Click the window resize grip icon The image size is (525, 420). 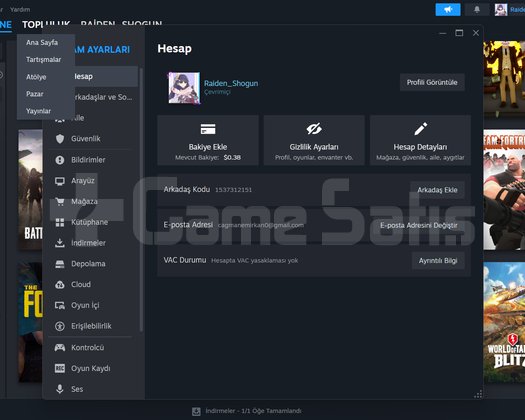click(x=478, y=394)
